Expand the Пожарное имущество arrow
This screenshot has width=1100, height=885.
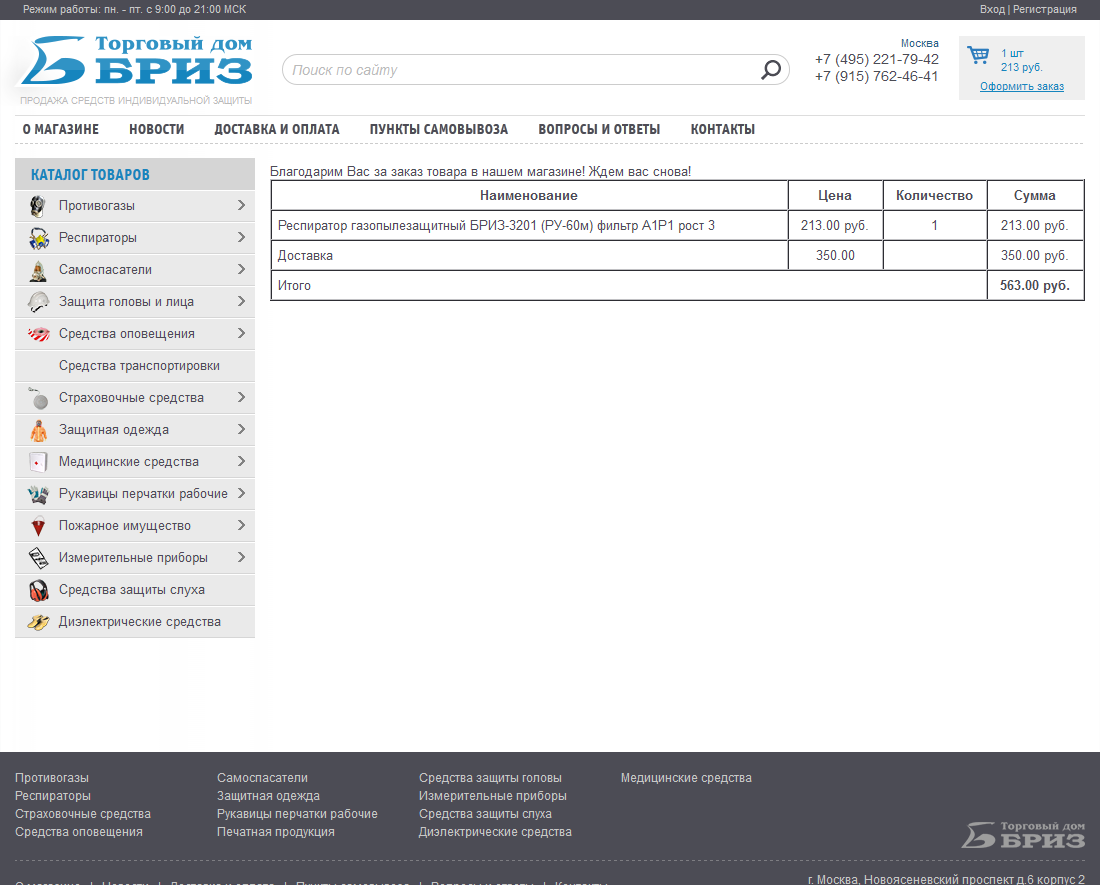(241, 525)
